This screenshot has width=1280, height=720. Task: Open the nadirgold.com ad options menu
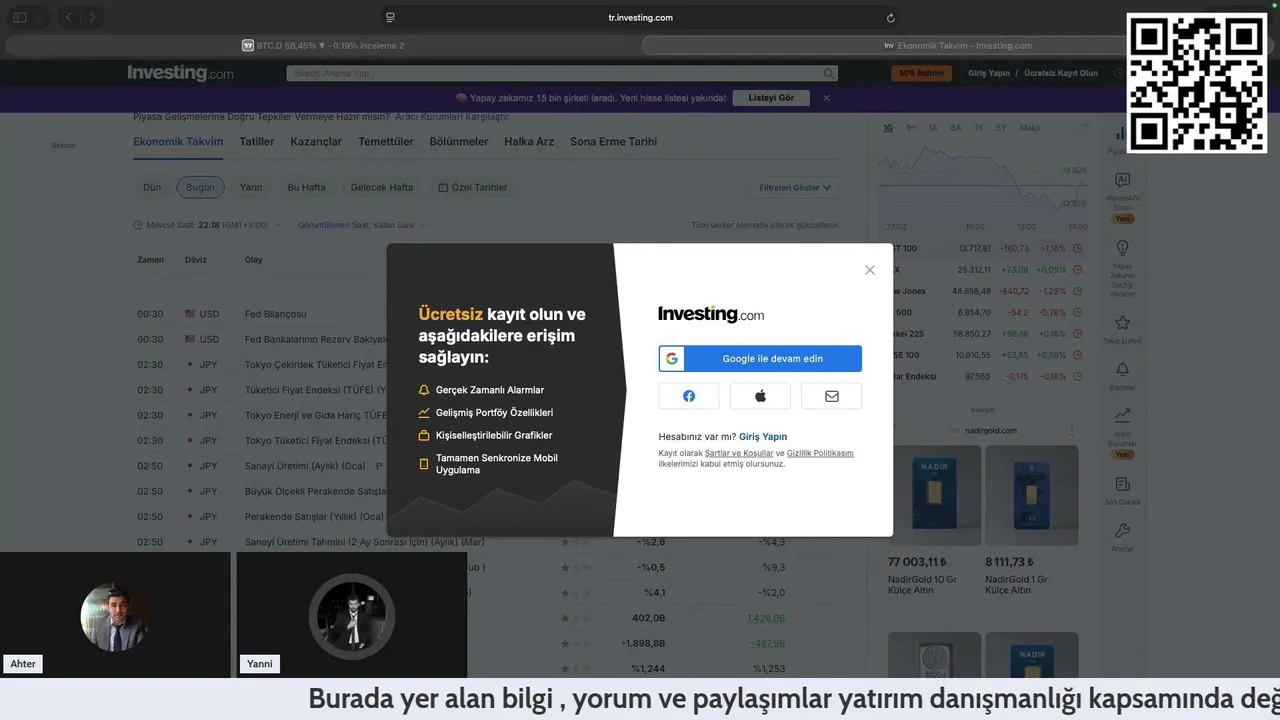point(1071,431)
